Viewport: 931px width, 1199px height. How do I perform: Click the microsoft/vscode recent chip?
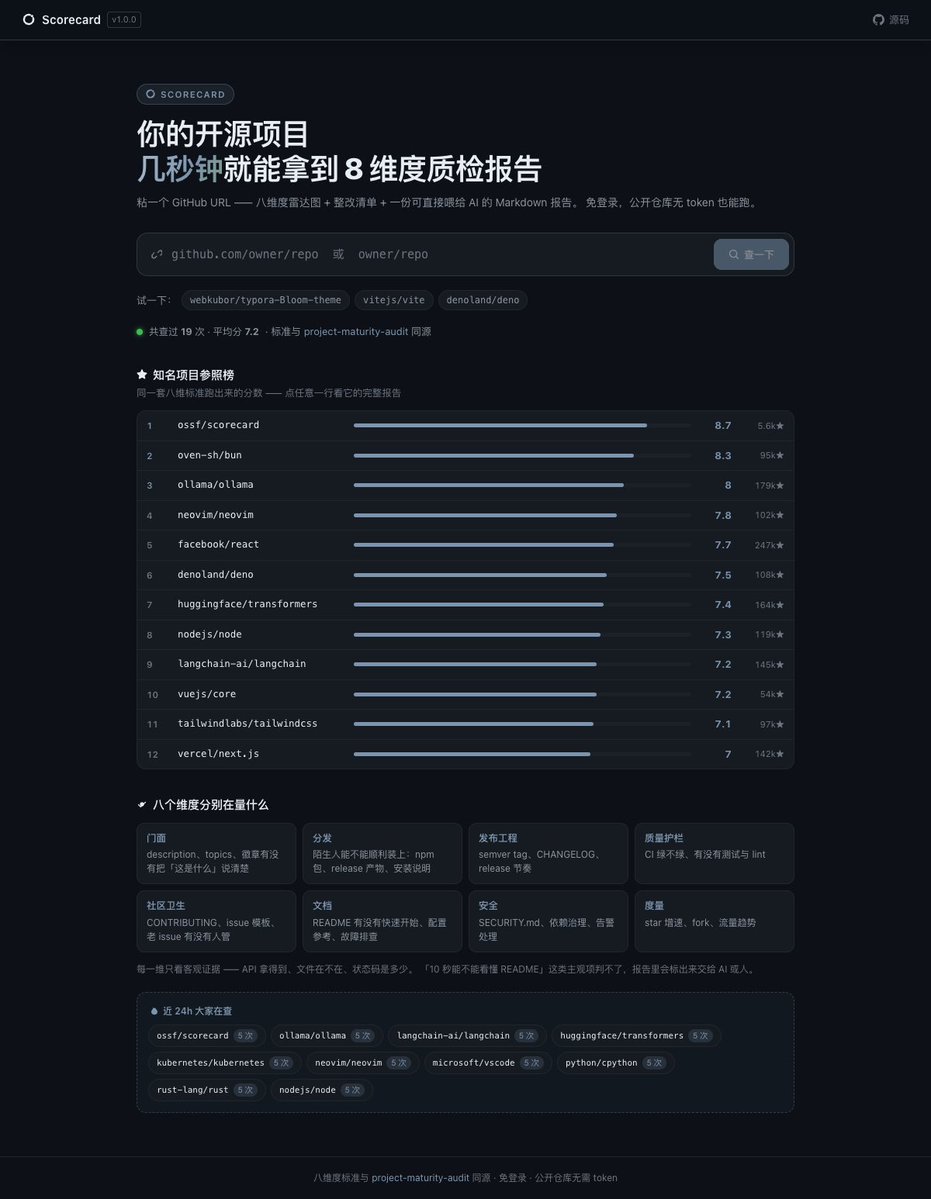coord(488,1063)
